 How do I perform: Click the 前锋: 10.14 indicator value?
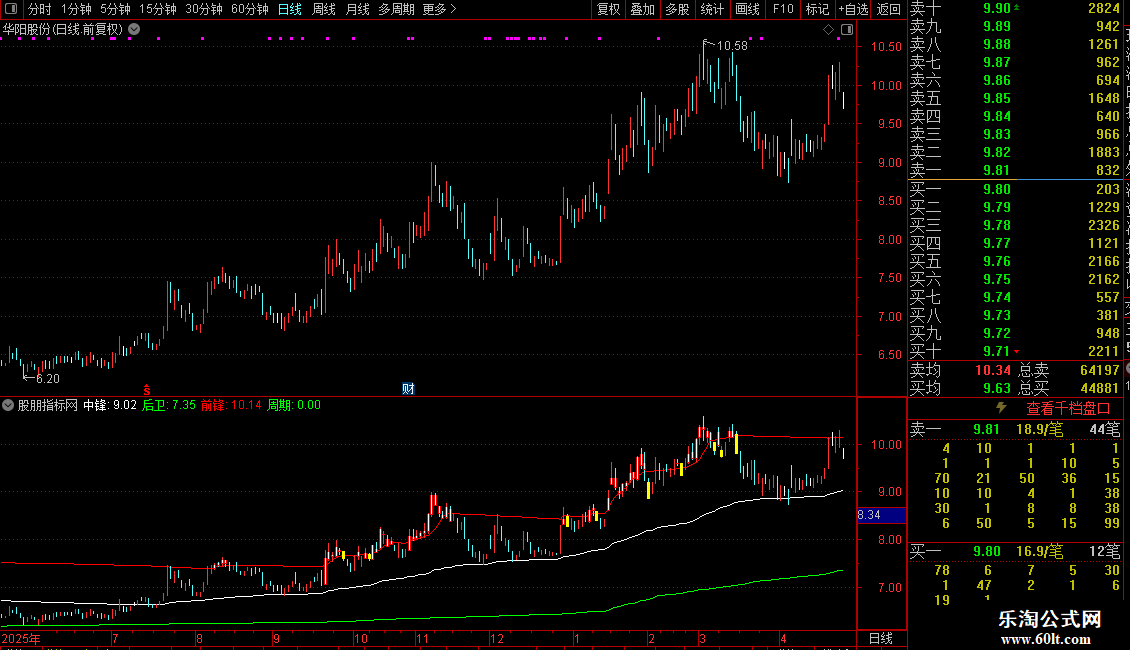pyautogui.click(x=231, y=405)
